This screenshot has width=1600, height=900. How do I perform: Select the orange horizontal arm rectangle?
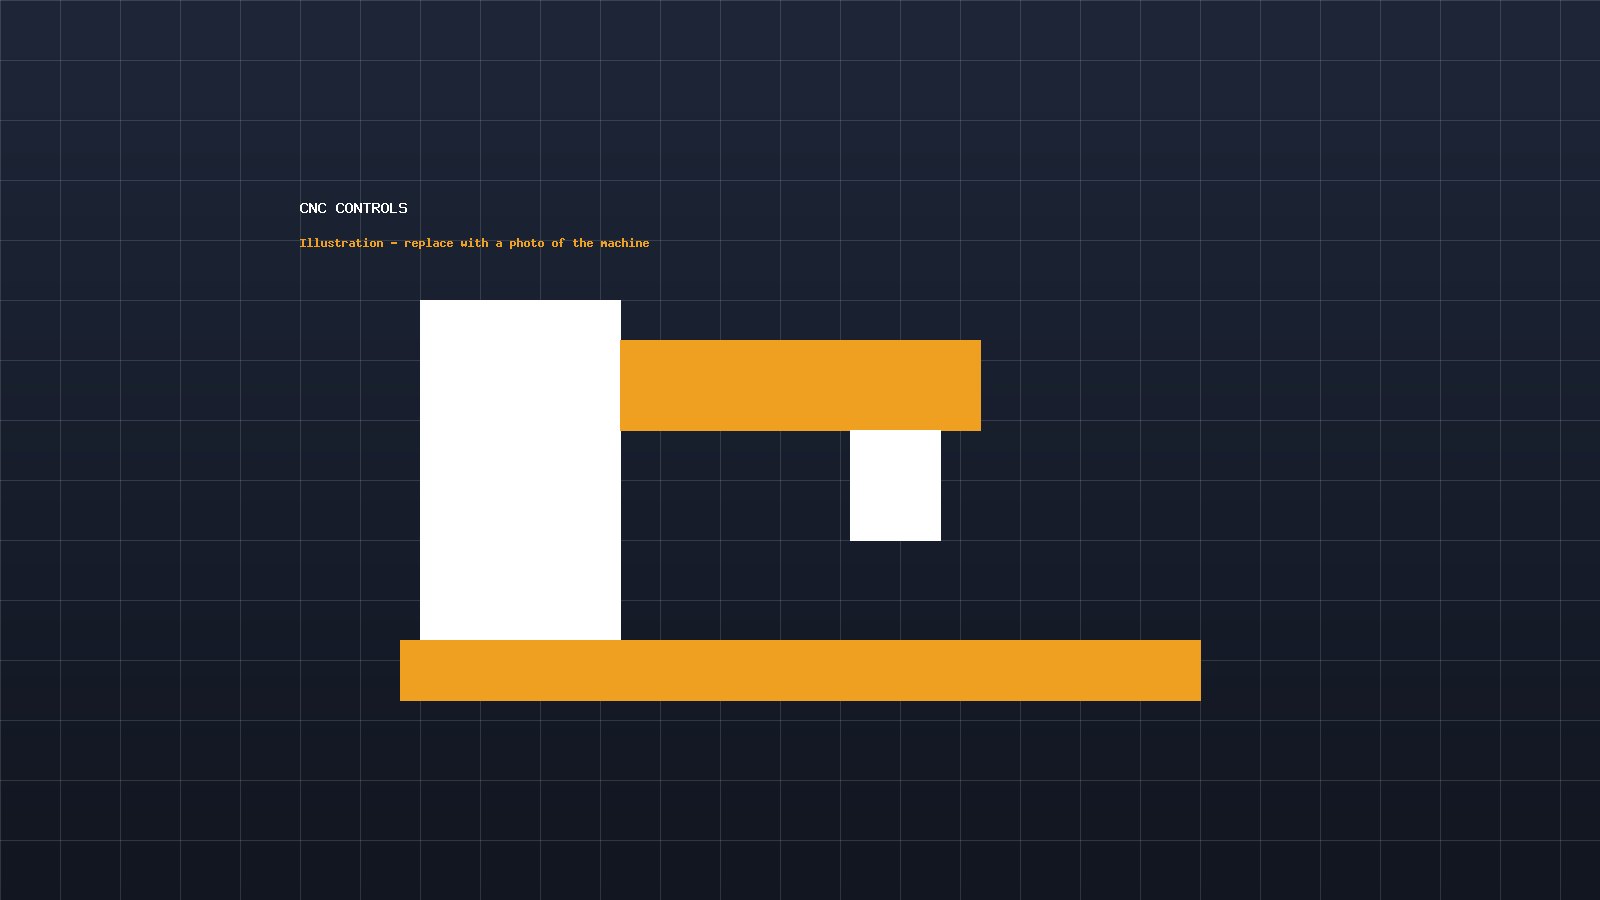[x=800, y=385]
